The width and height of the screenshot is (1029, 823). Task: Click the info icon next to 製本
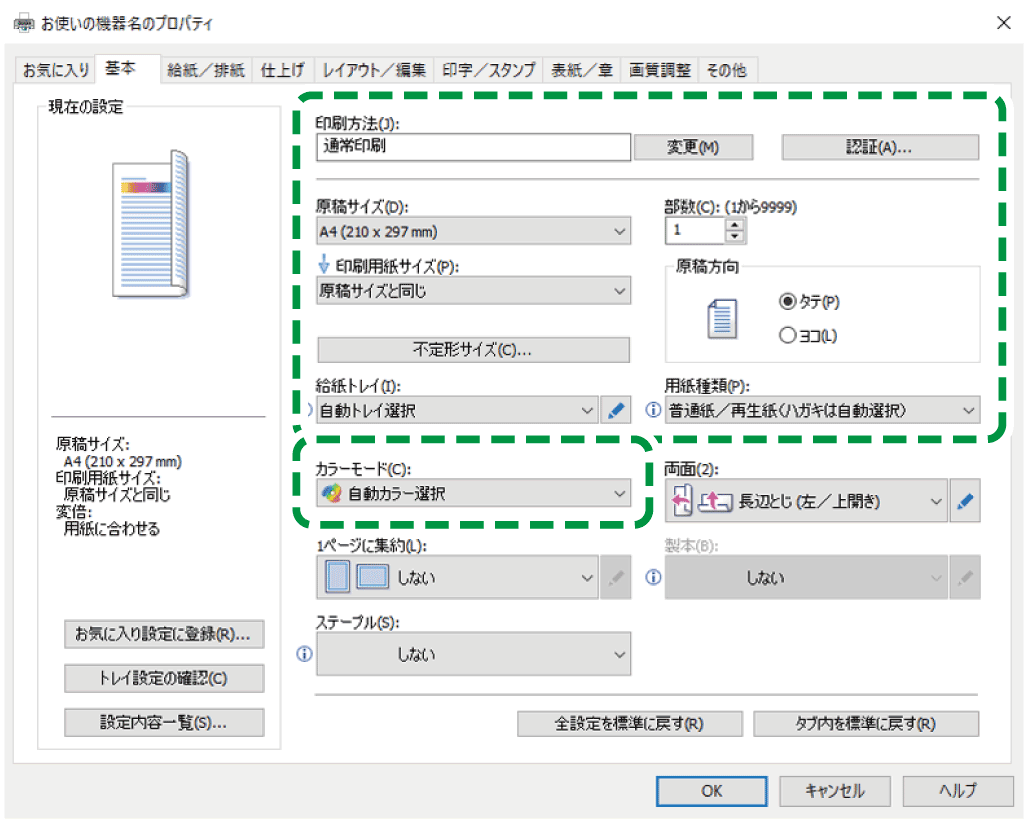[654, 578]
